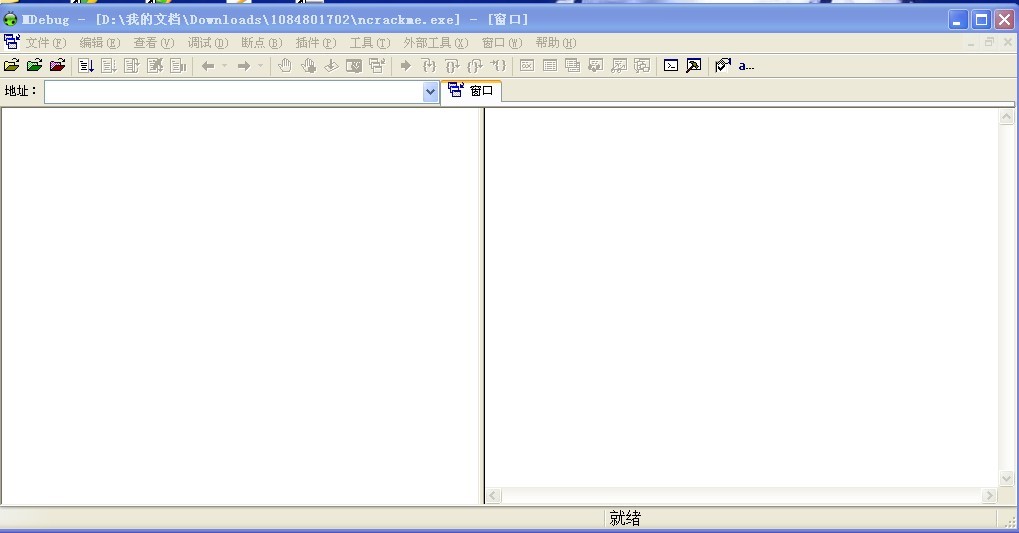Click the 'a...' toolbar item
This screenshot has height=533, width=1019.
tap(746, 66)
